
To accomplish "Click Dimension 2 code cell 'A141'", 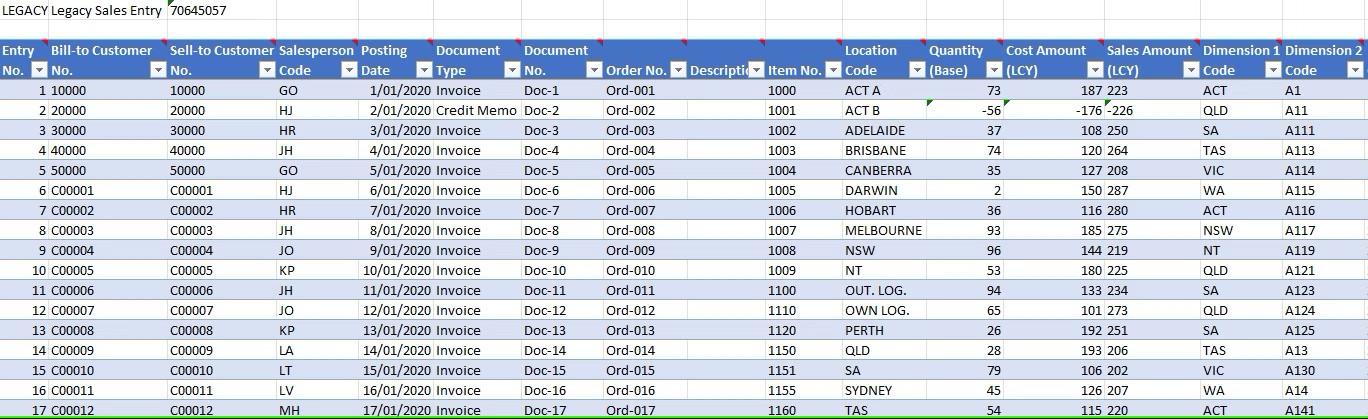I will tap(1324, 410).
